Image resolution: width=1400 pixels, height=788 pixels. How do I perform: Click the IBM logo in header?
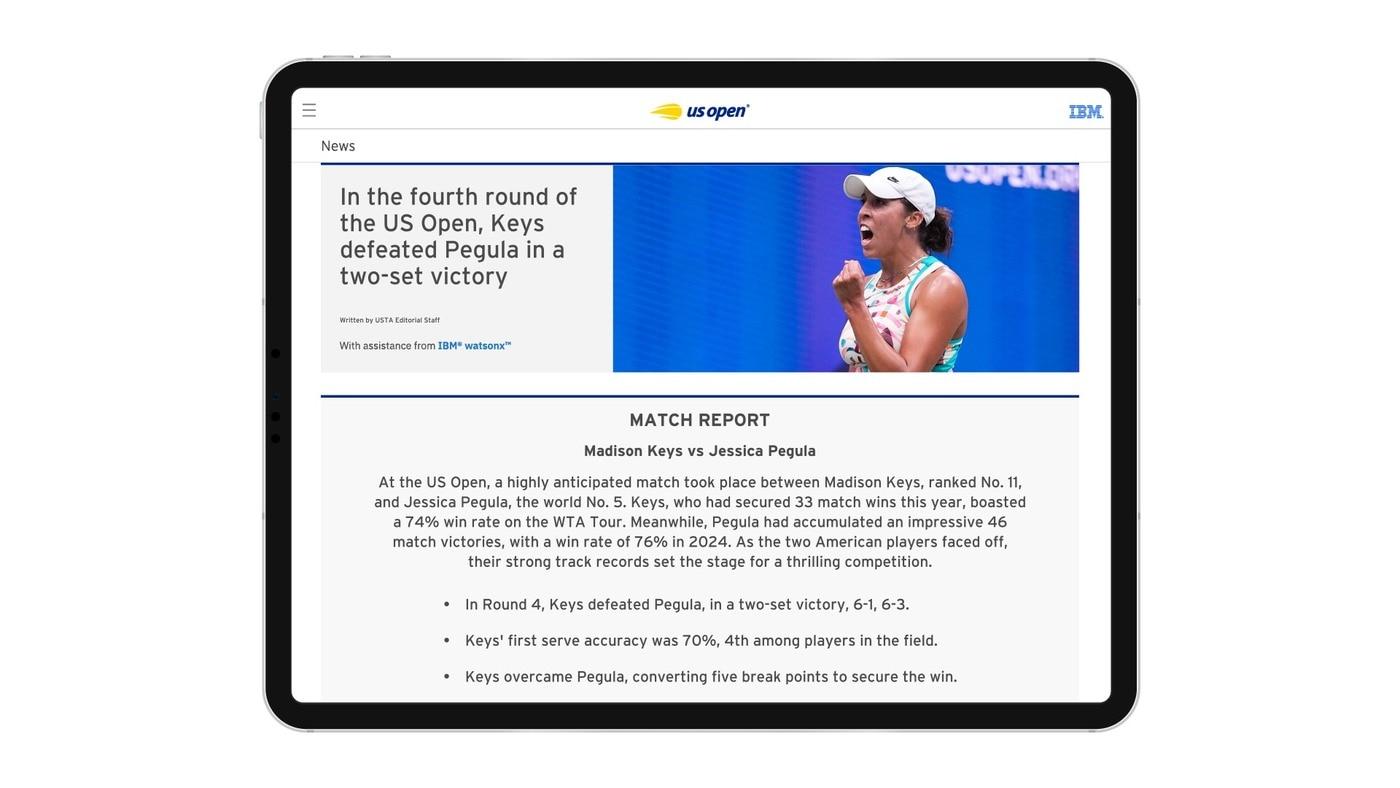1085,112
